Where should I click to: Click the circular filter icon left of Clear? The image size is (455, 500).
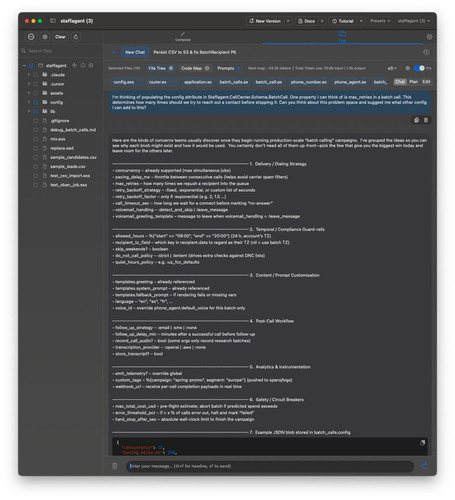coord(31,37)
